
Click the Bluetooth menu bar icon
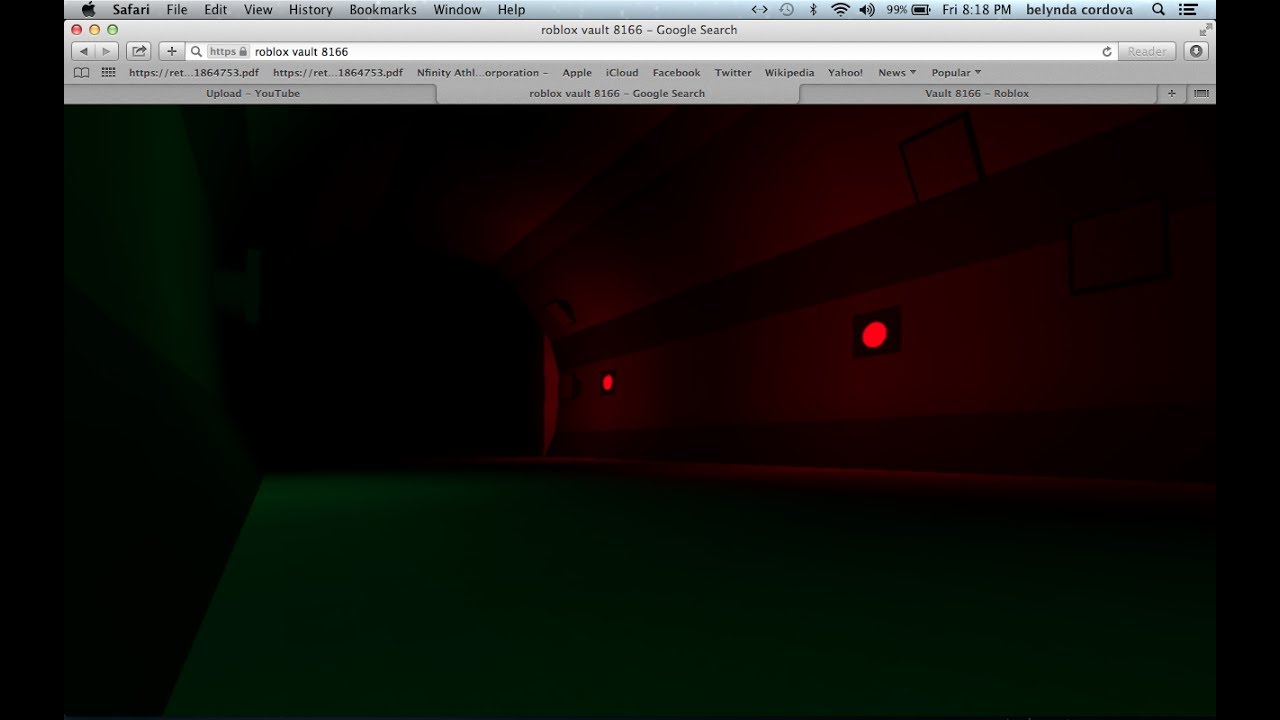813,9
